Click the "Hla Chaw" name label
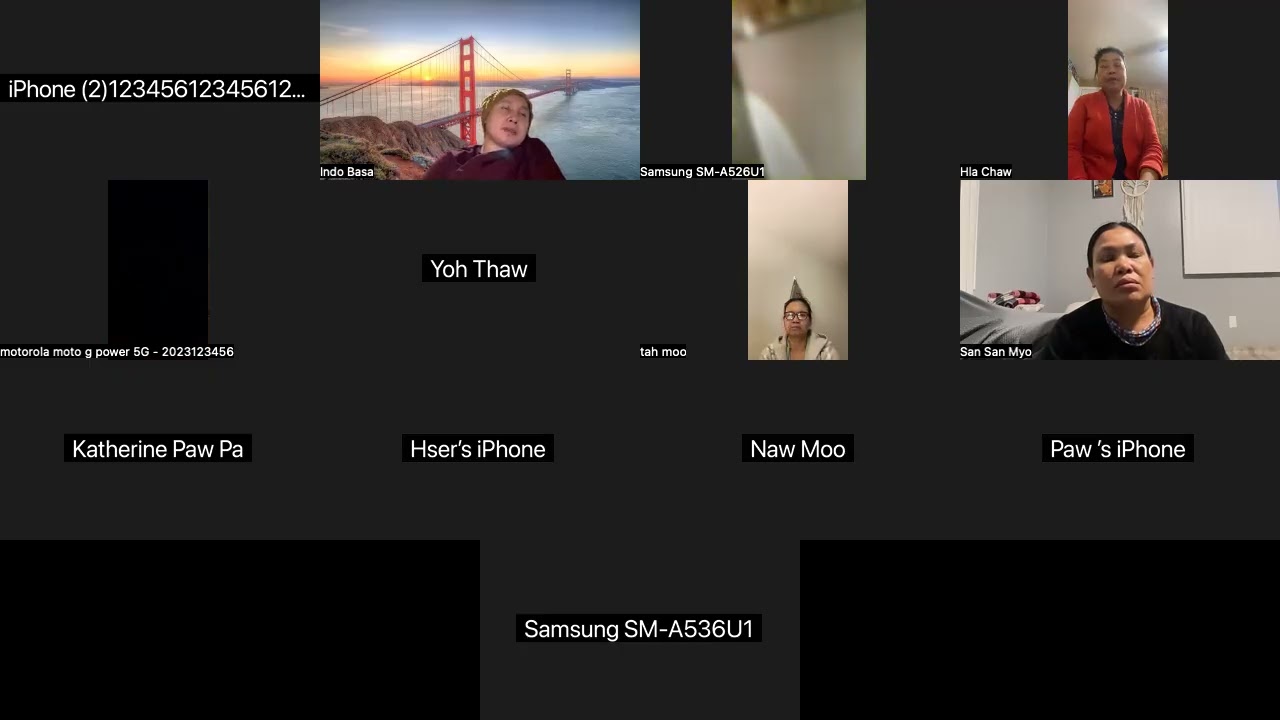Screen dimensions: 1280x720 [x=986, y=172]
